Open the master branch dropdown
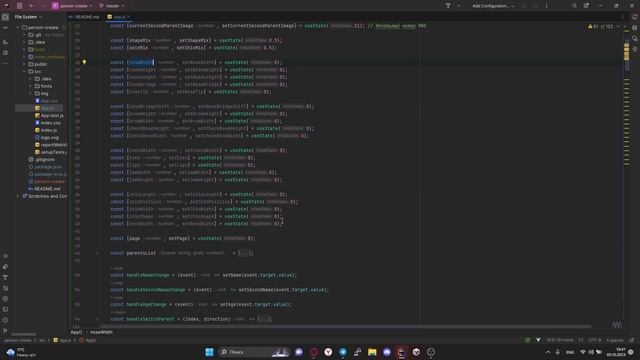 pos(111,6)
